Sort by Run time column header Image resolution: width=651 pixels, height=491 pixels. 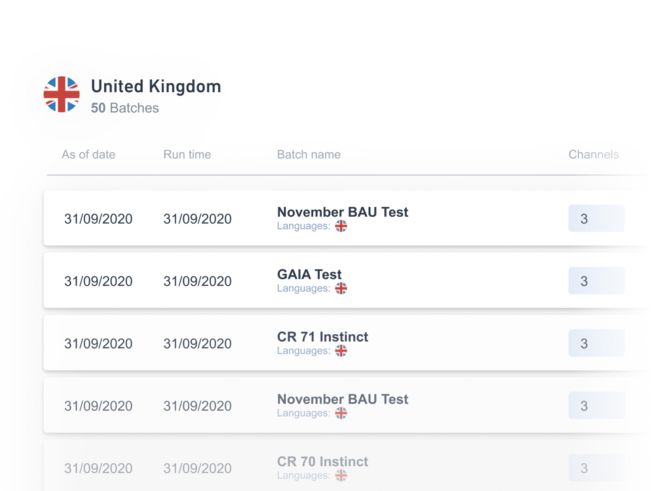187,155
